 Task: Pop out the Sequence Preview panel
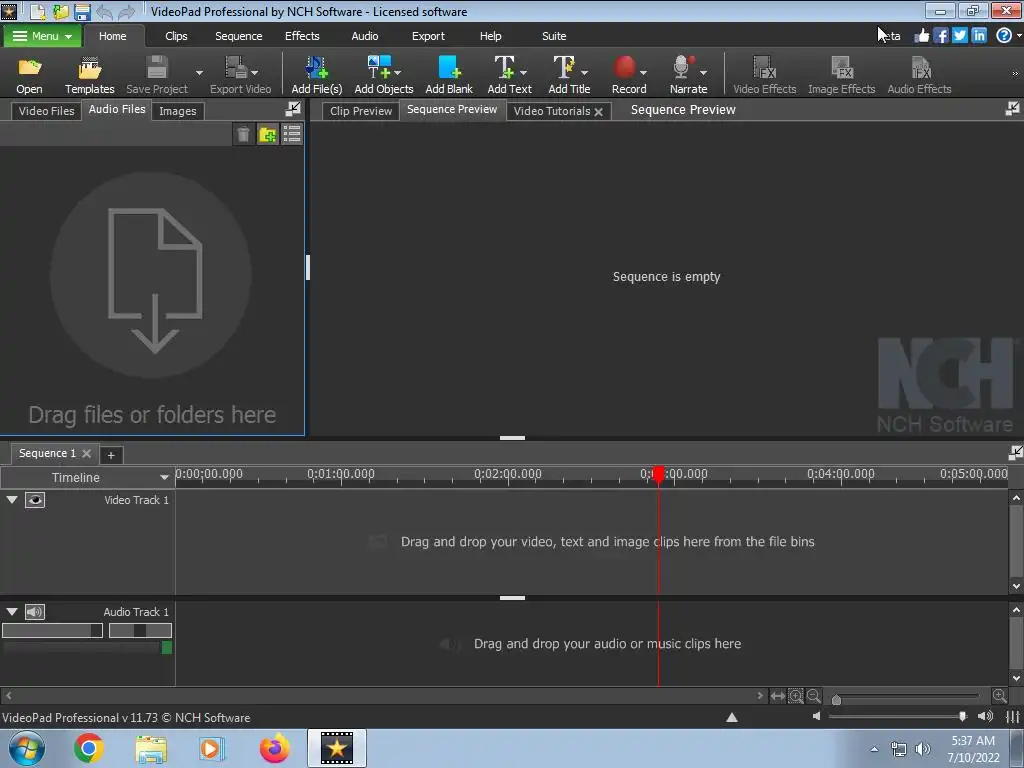pos(1012,109)
